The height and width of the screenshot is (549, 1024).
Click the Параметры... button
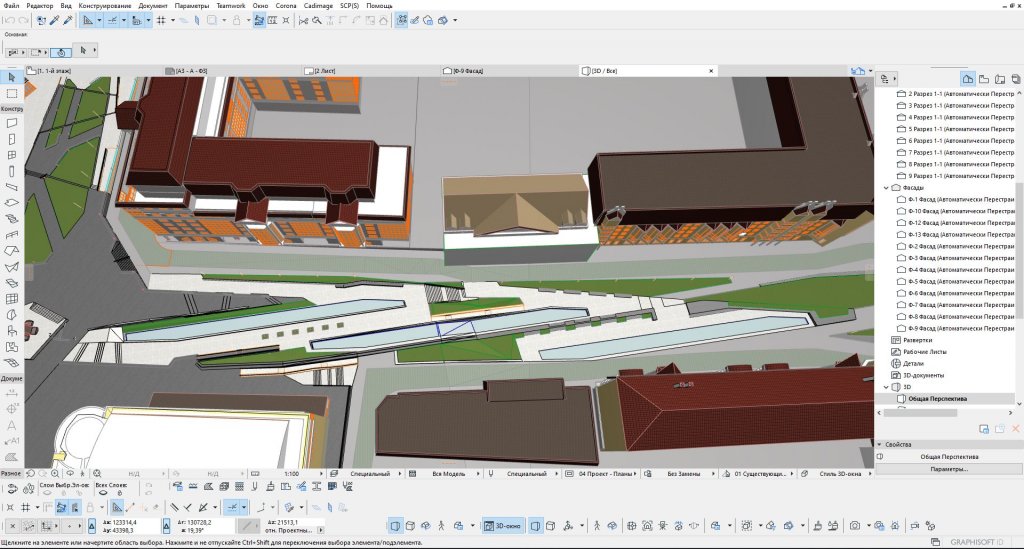coord(948,469)
